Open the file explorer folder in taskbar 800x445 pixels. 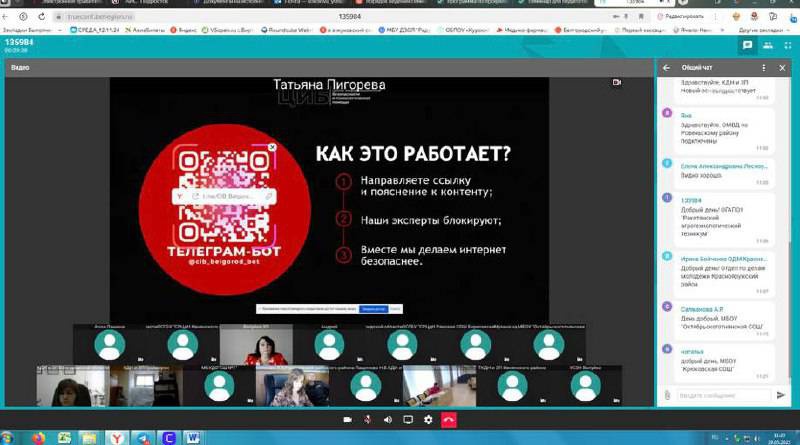coord(90,438)
